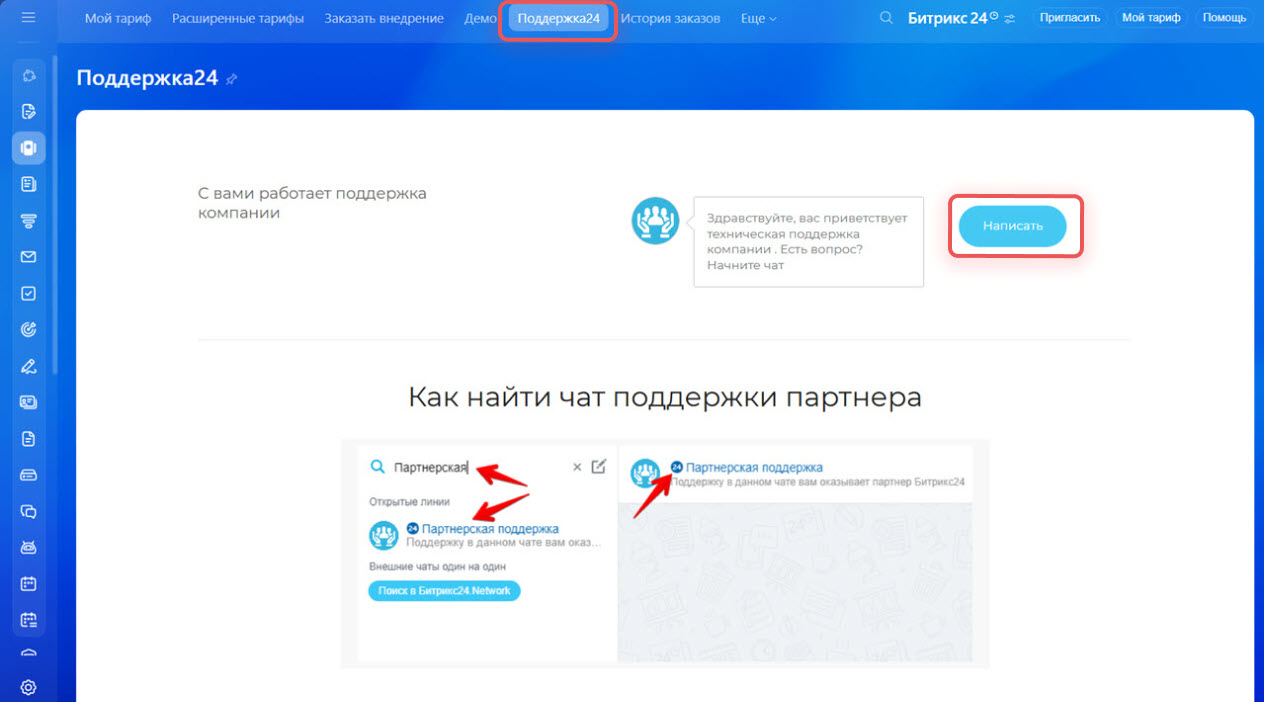Image resolution: width=1264 pixels, height=702 pixels.
Task: Click the Написать button to start chat
Action: pos(1013,226)
